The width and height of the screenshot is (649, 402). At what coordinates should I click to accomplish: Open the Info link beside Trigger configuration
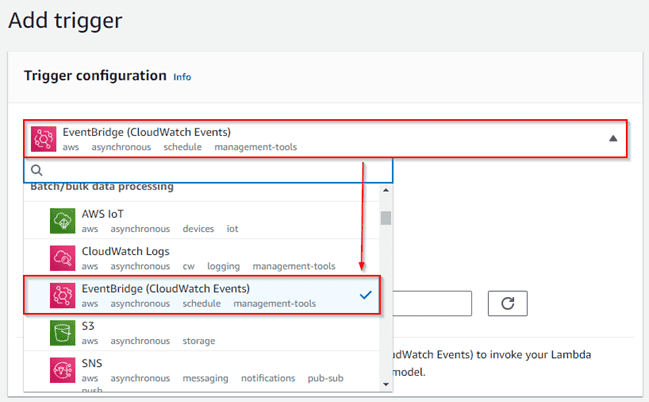point(182,77)
